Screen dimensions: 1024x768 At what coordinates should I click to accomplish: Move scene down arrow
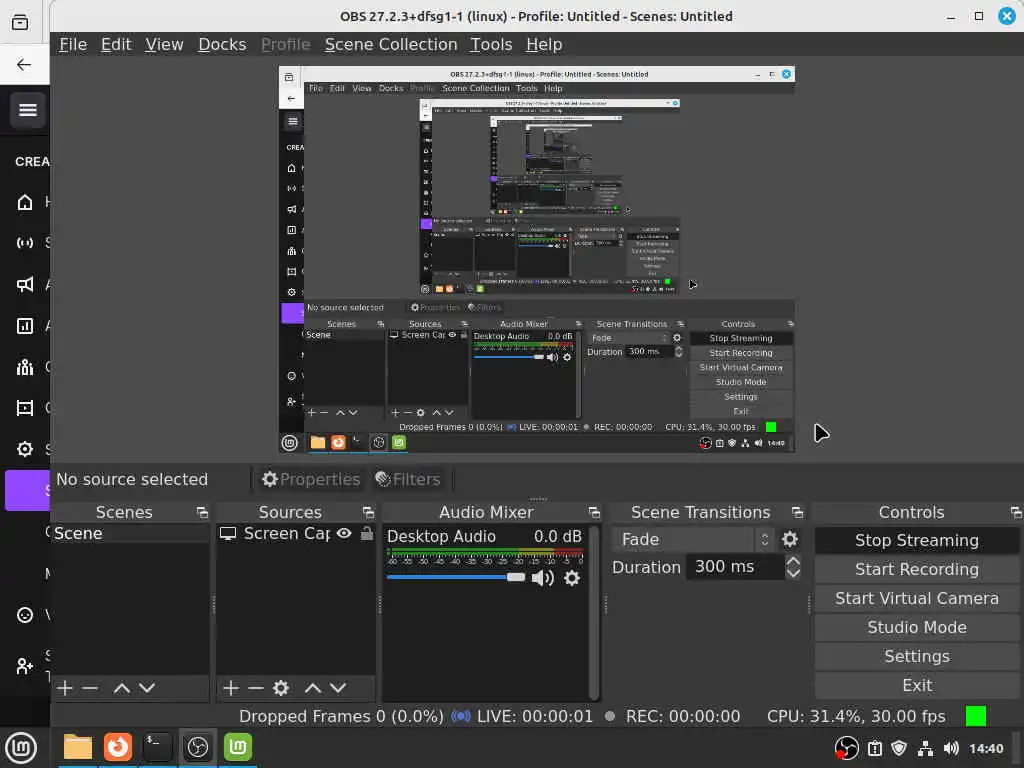click(x=147, y=688)
